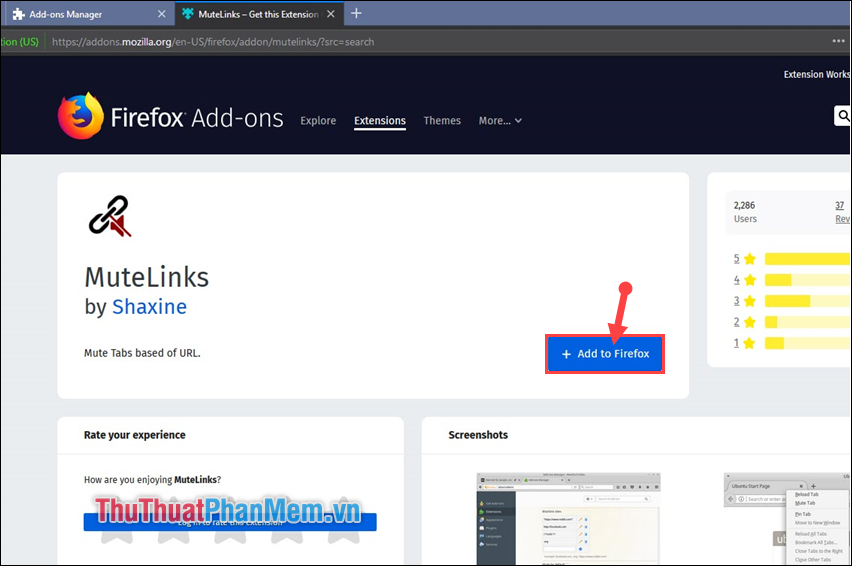
Task: Click the 5-star rating bar
Action: pyautogui.click(x=808, y=259)
